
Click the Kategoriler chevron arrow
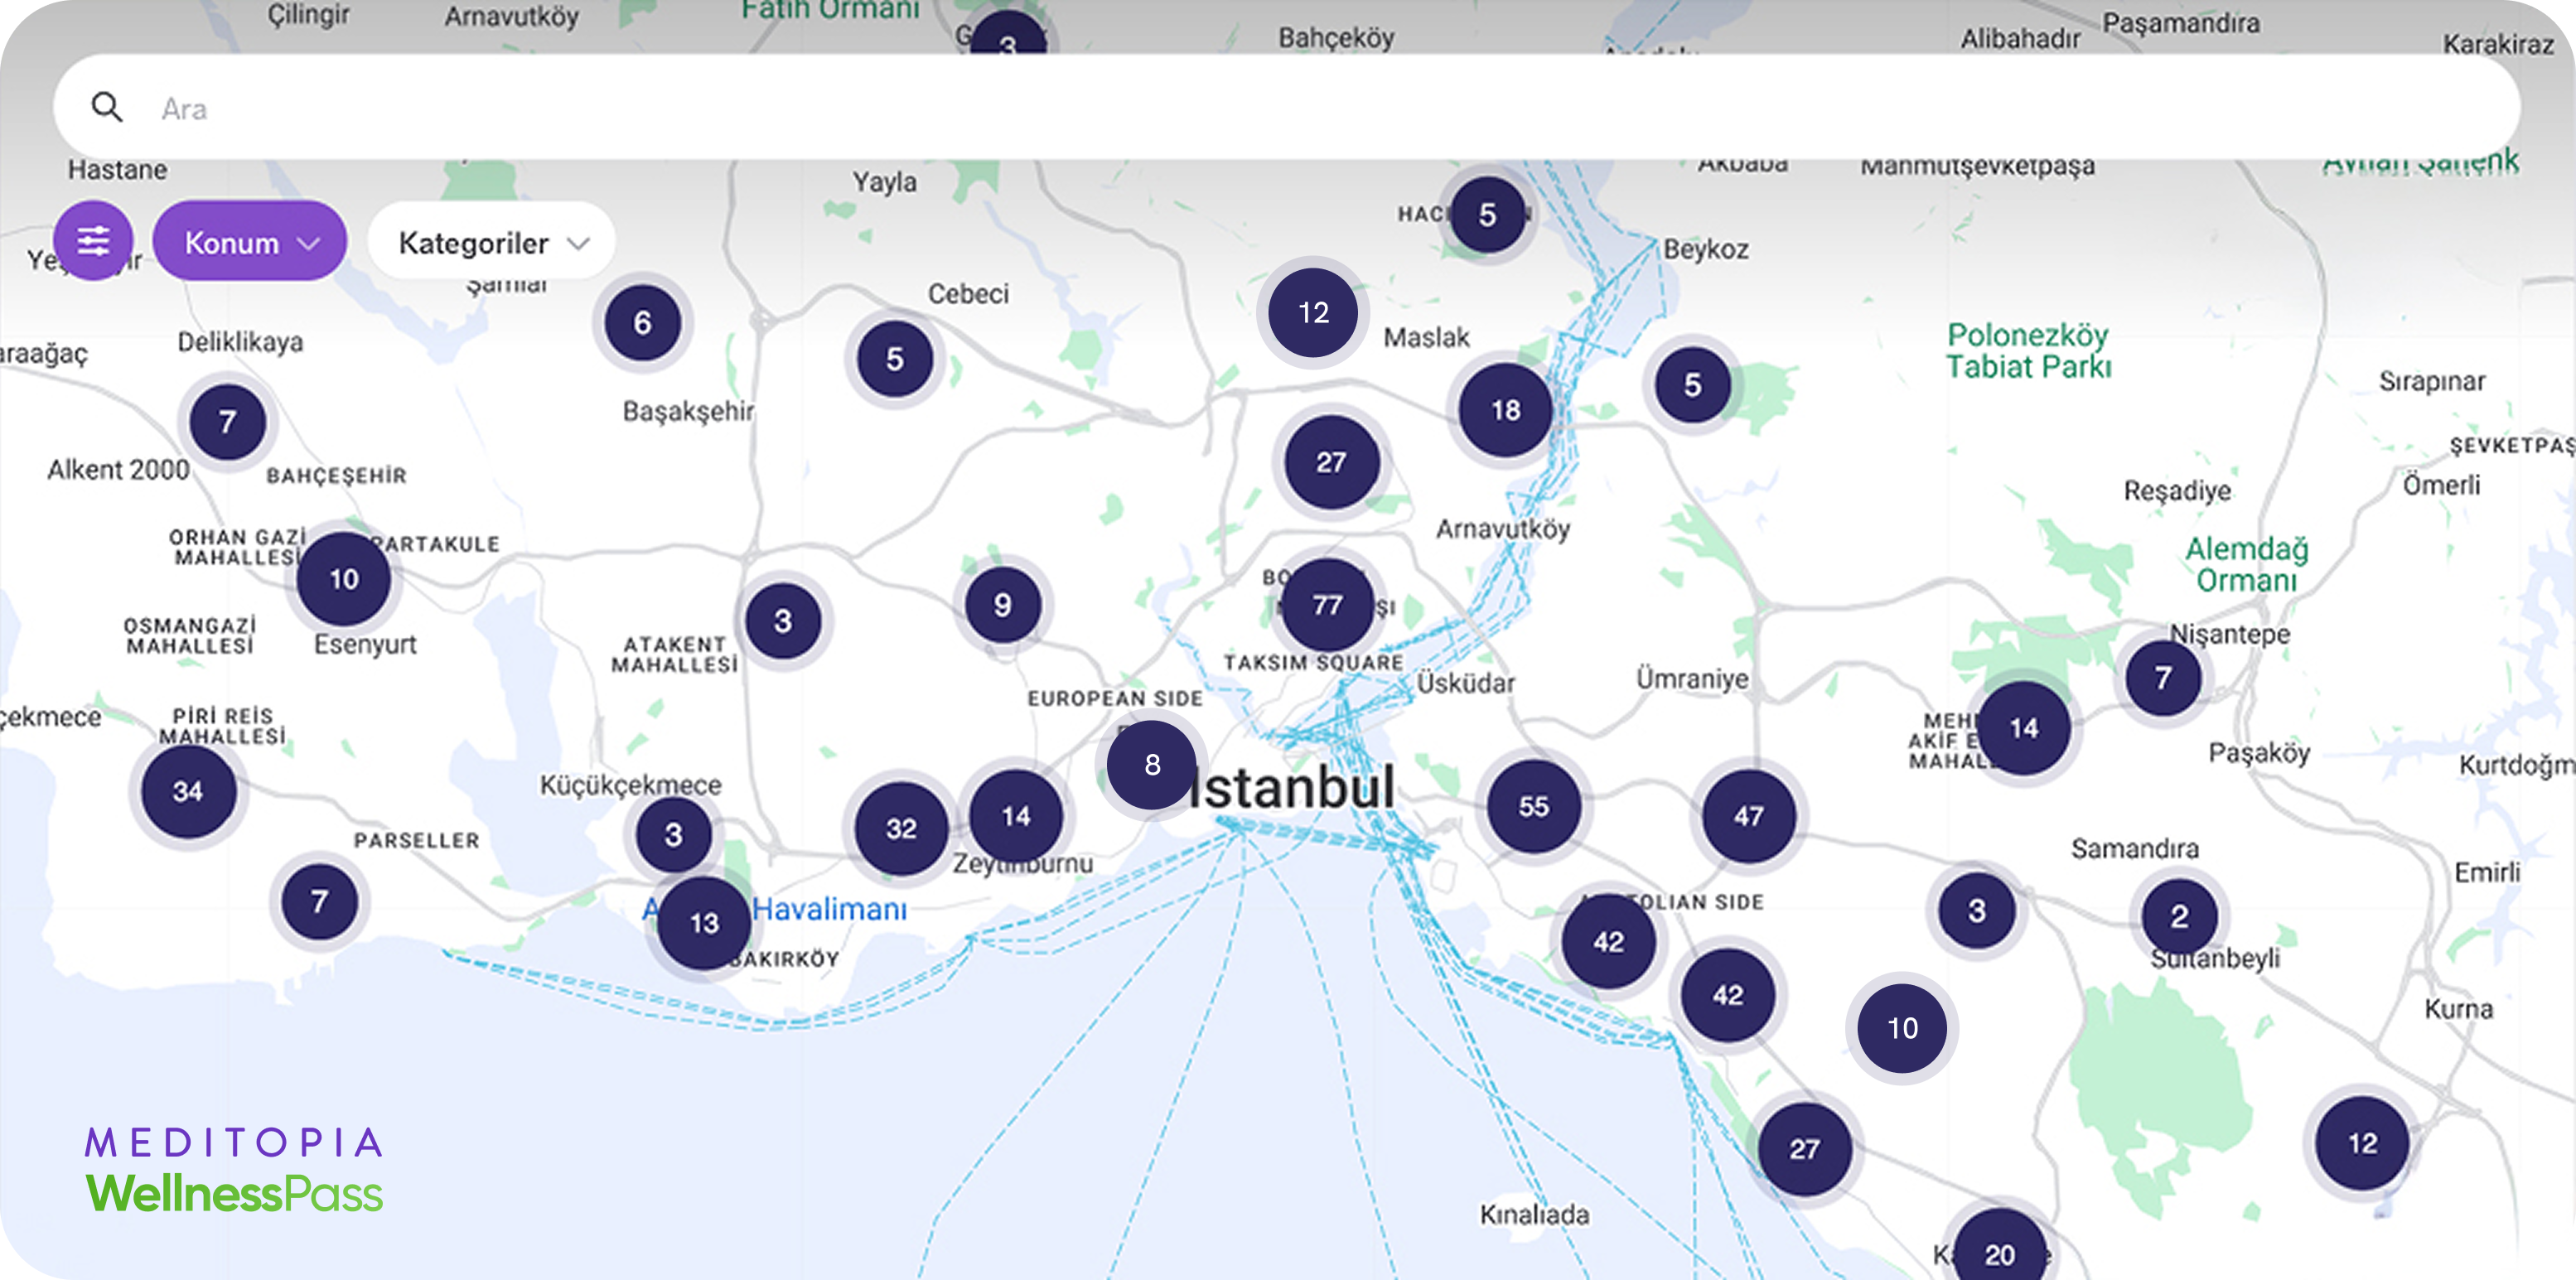click(x=578, y=243)
